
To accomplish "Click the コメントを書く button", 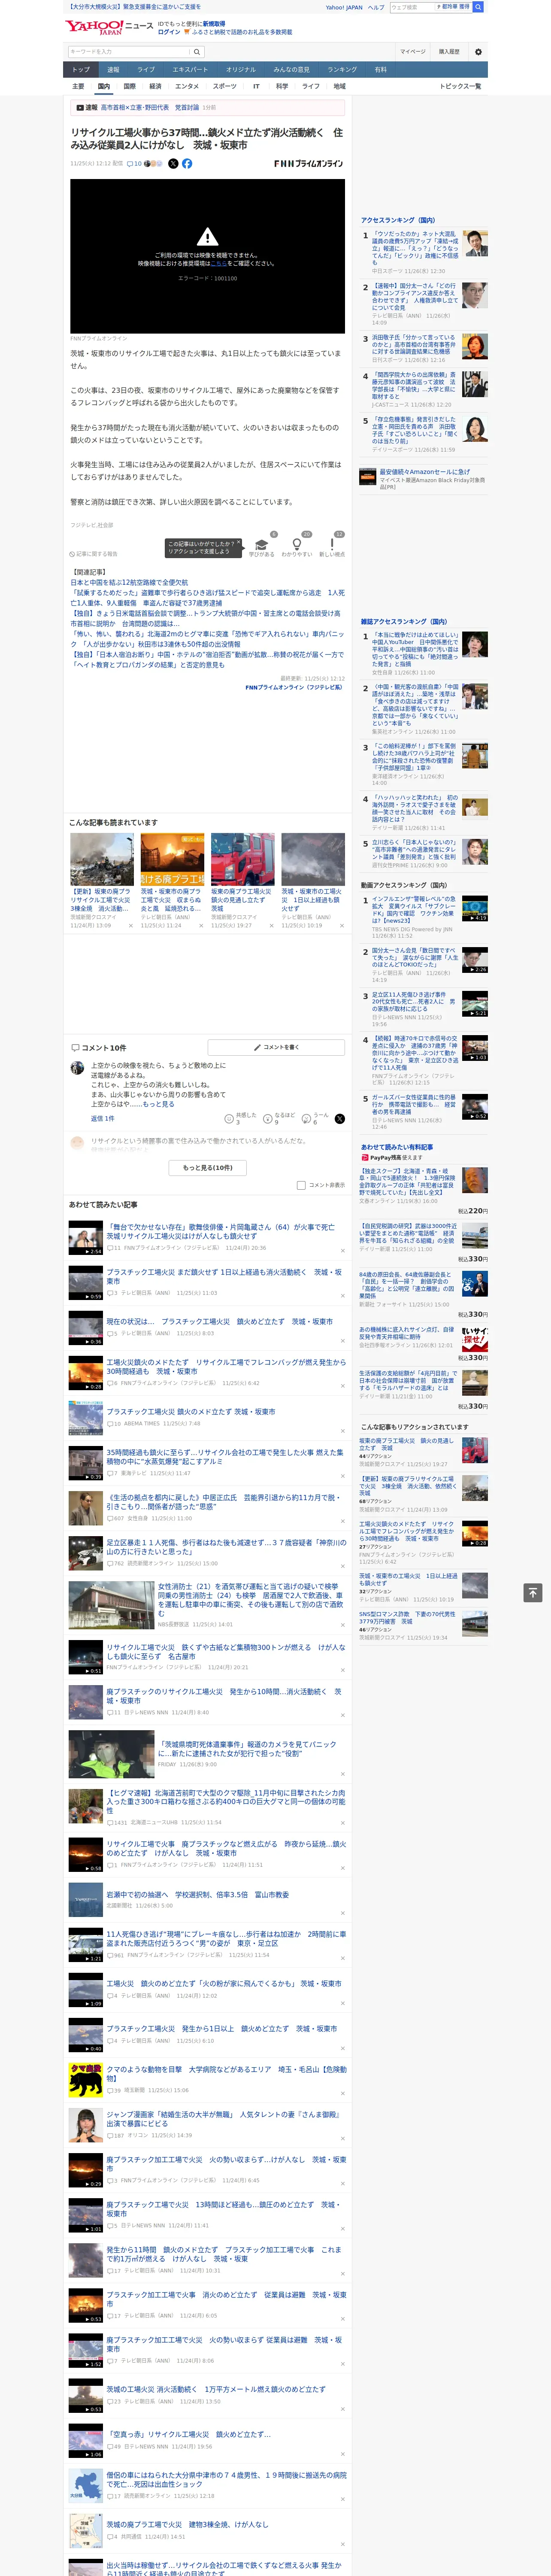I will pos(276,1047).
